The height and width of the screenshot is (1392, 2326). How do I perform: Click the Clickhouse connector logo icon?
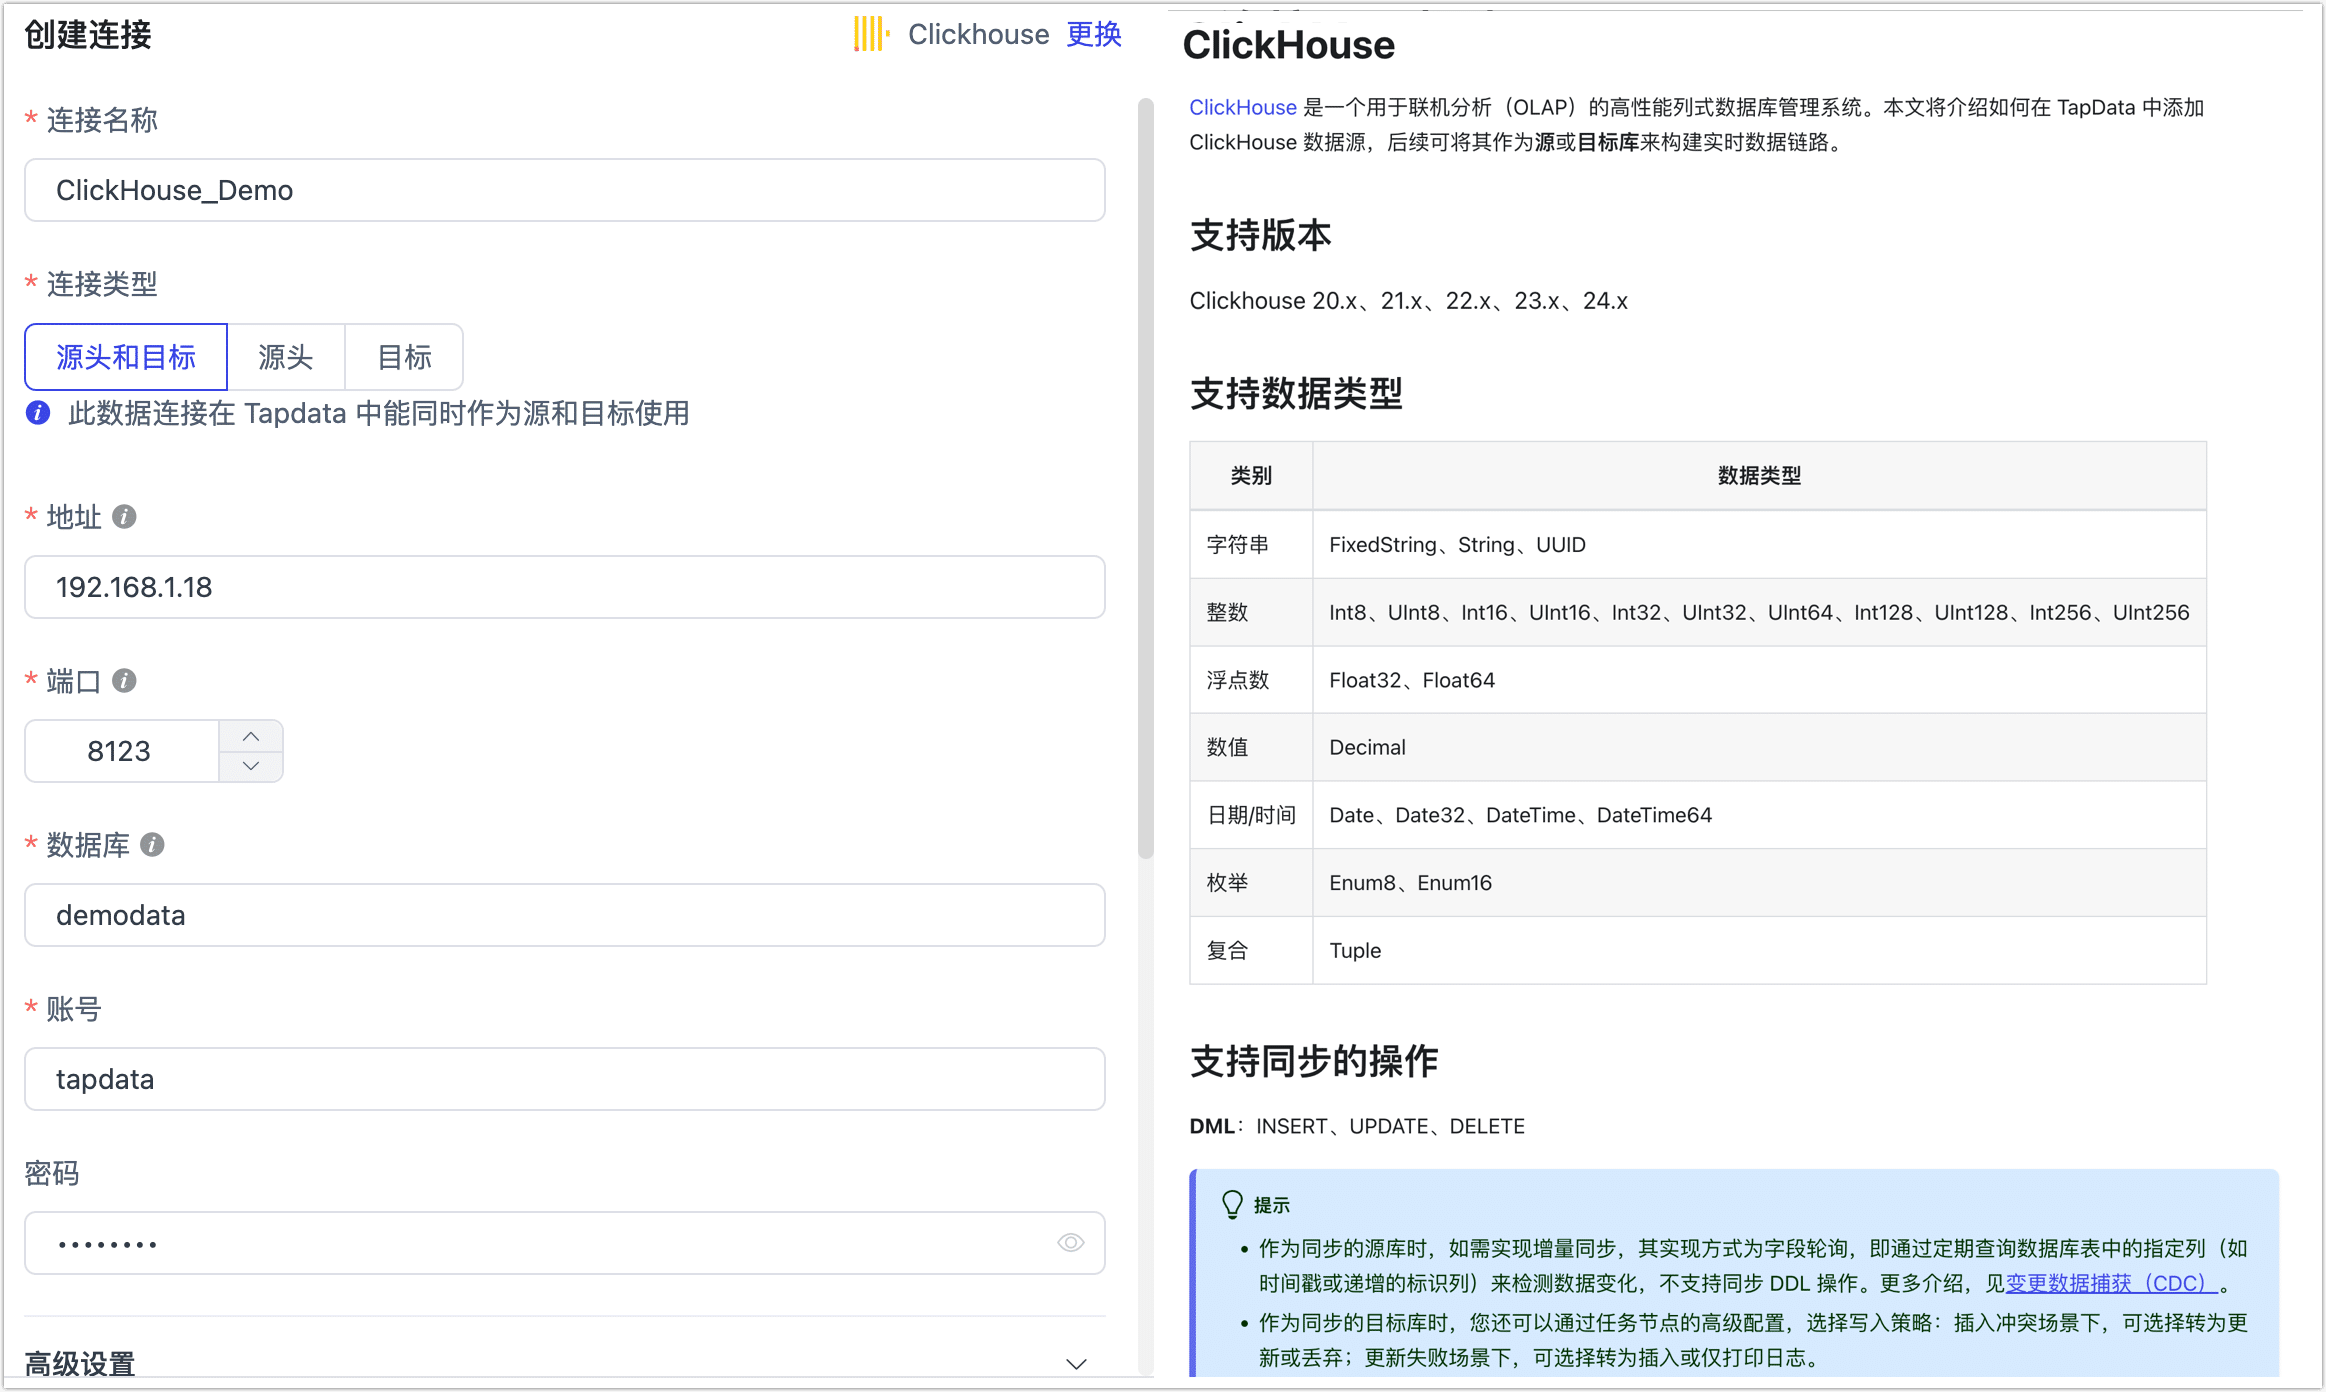869,34
